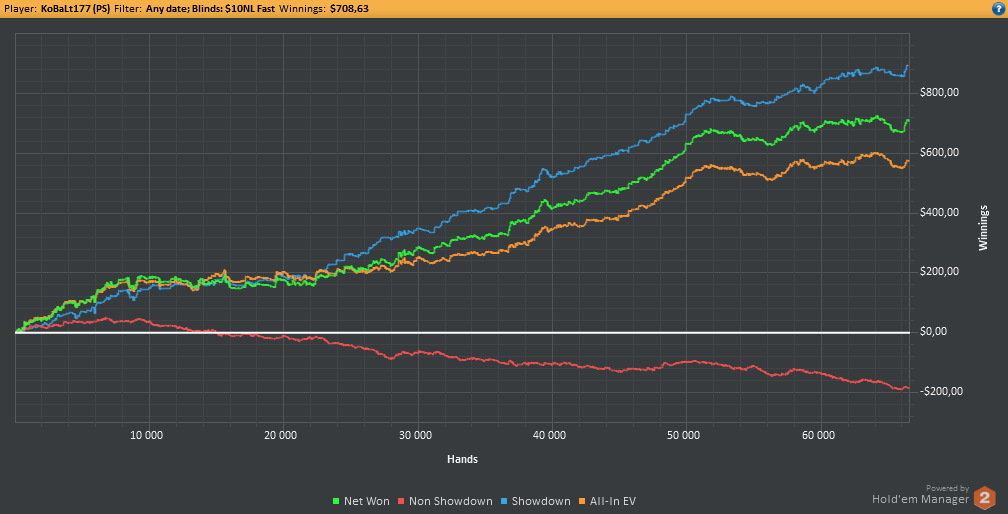This screenshot has width=1008, height=514.
Task: Click the -$200,00 axis label
Action: tap(940, 392)
